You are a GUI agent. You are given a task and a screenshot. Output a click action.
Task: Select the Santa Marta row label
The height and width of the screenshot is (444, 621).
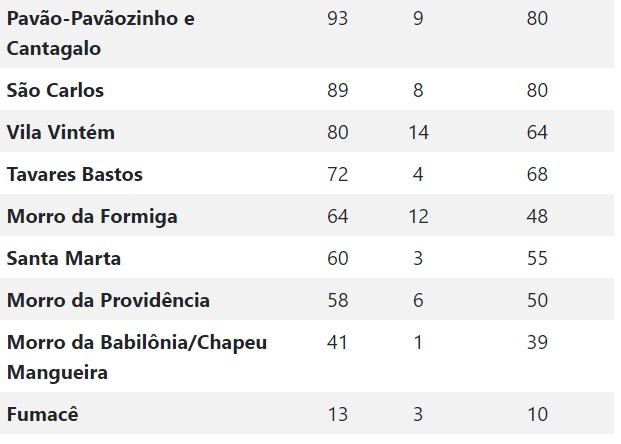click(x=63, y=259)
